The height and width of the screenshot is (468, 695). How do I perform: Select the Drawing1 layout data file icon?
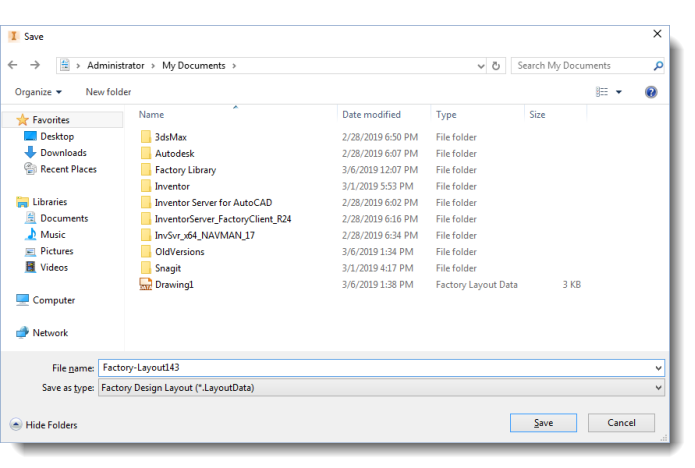pos(146,284)
